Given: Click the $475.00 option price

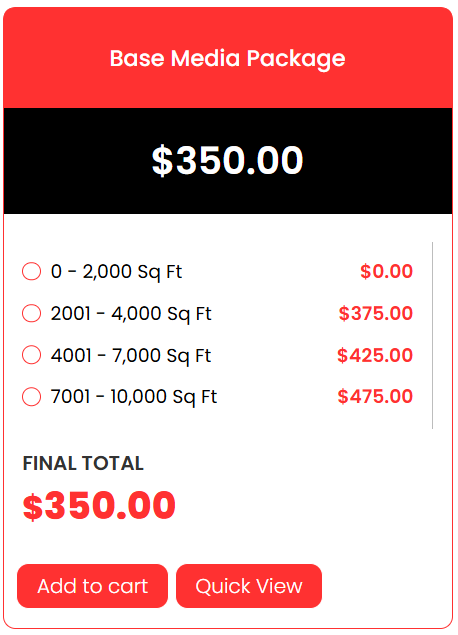Looking at the screenshot, I should 375,396.
